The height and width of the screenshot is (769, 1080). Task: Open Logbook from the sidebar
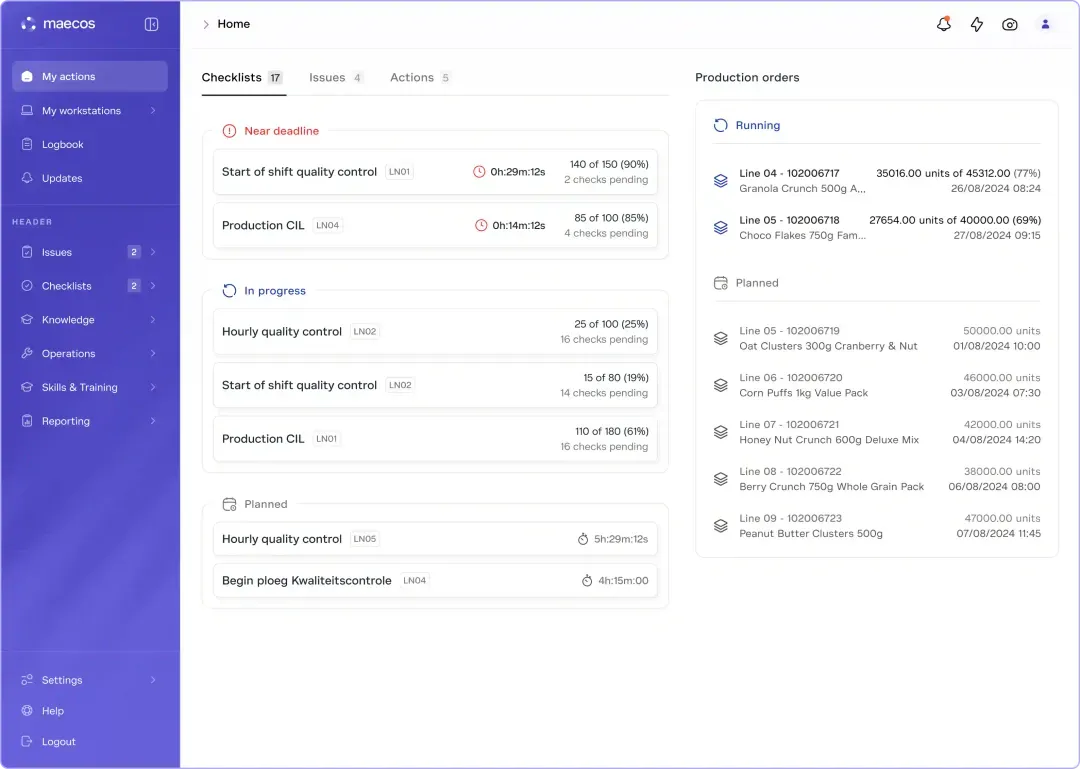pos(90,144)
